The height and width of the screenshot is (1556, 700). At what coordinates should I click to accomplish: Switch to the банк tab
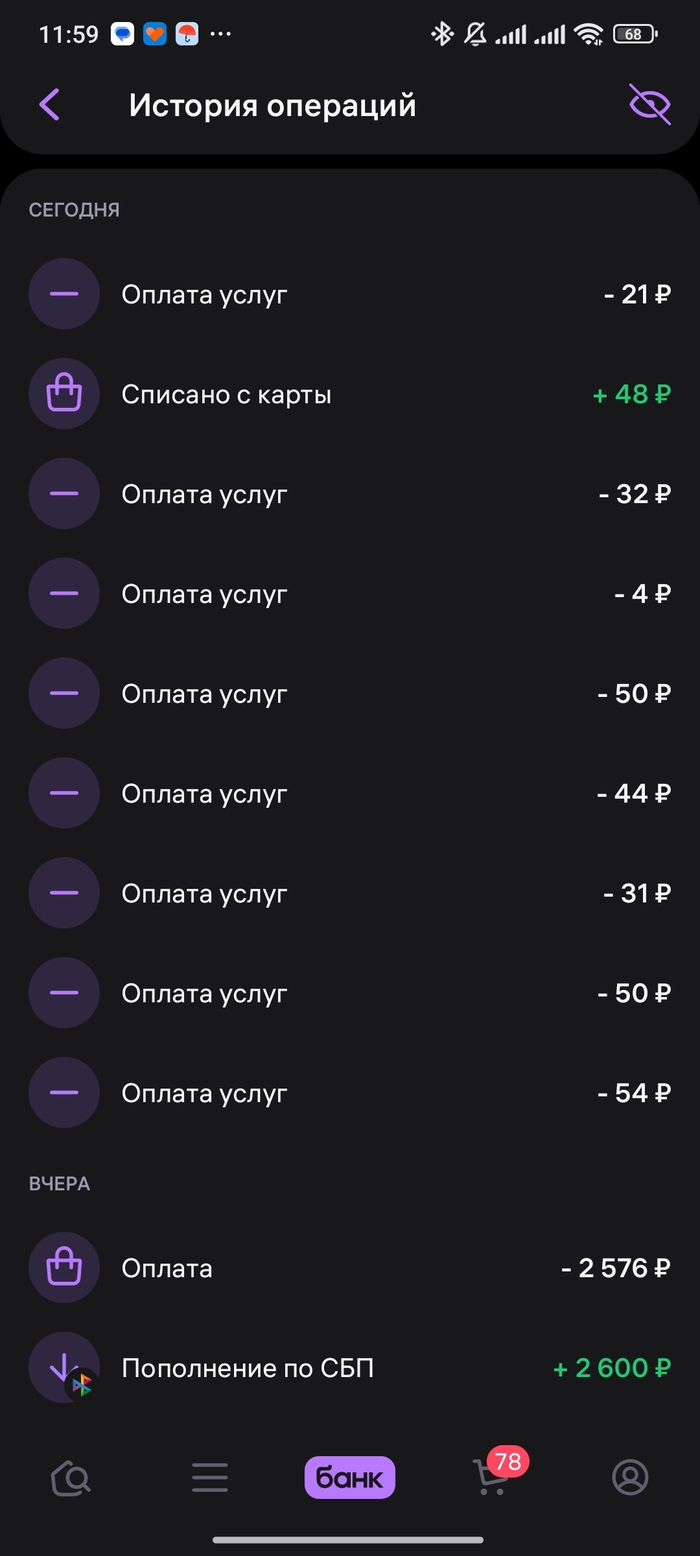click(x=350, y=1477)
